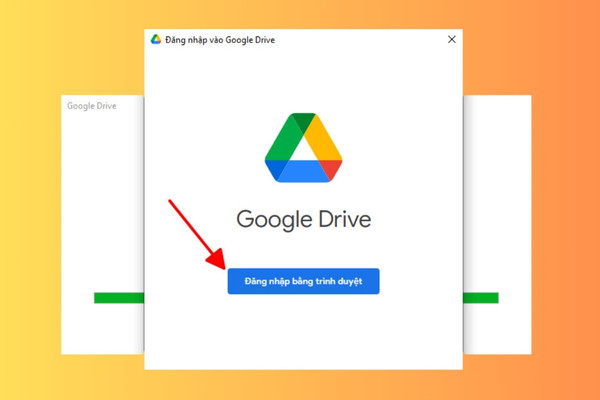
Task: Close the Google Drive sign-in dialog
Action: tap(452, 39)
